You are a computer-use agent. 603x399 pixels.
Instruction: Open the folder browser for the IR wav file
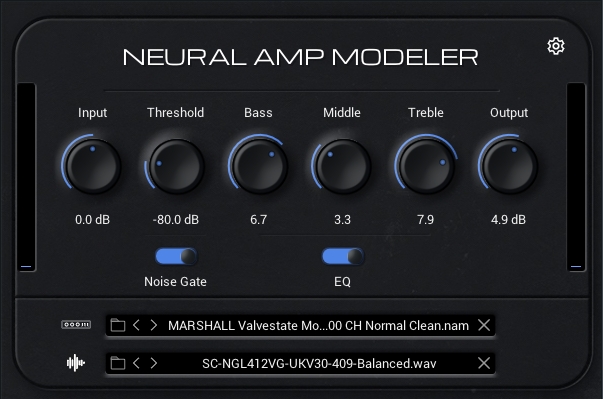[x=118, y=363]
